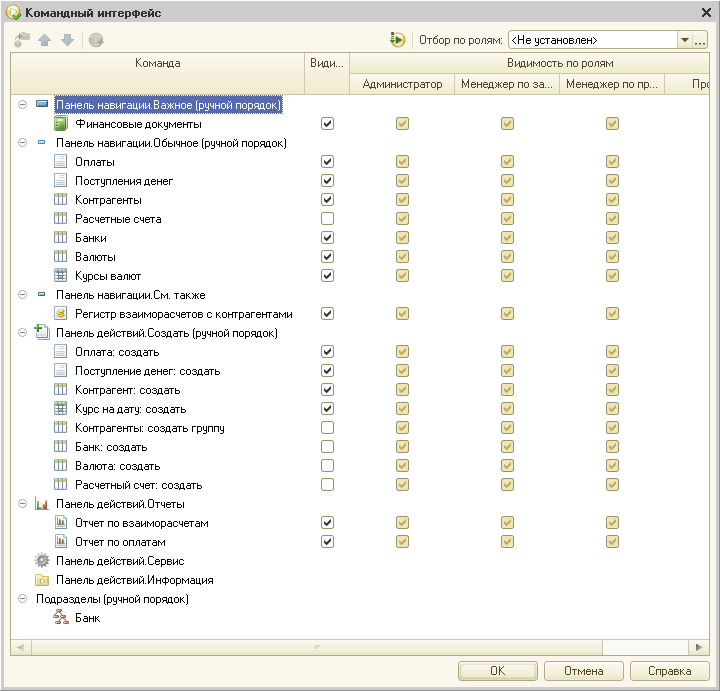
Task: Click the Финансовые документы journal icon
Action: point(60,124)
